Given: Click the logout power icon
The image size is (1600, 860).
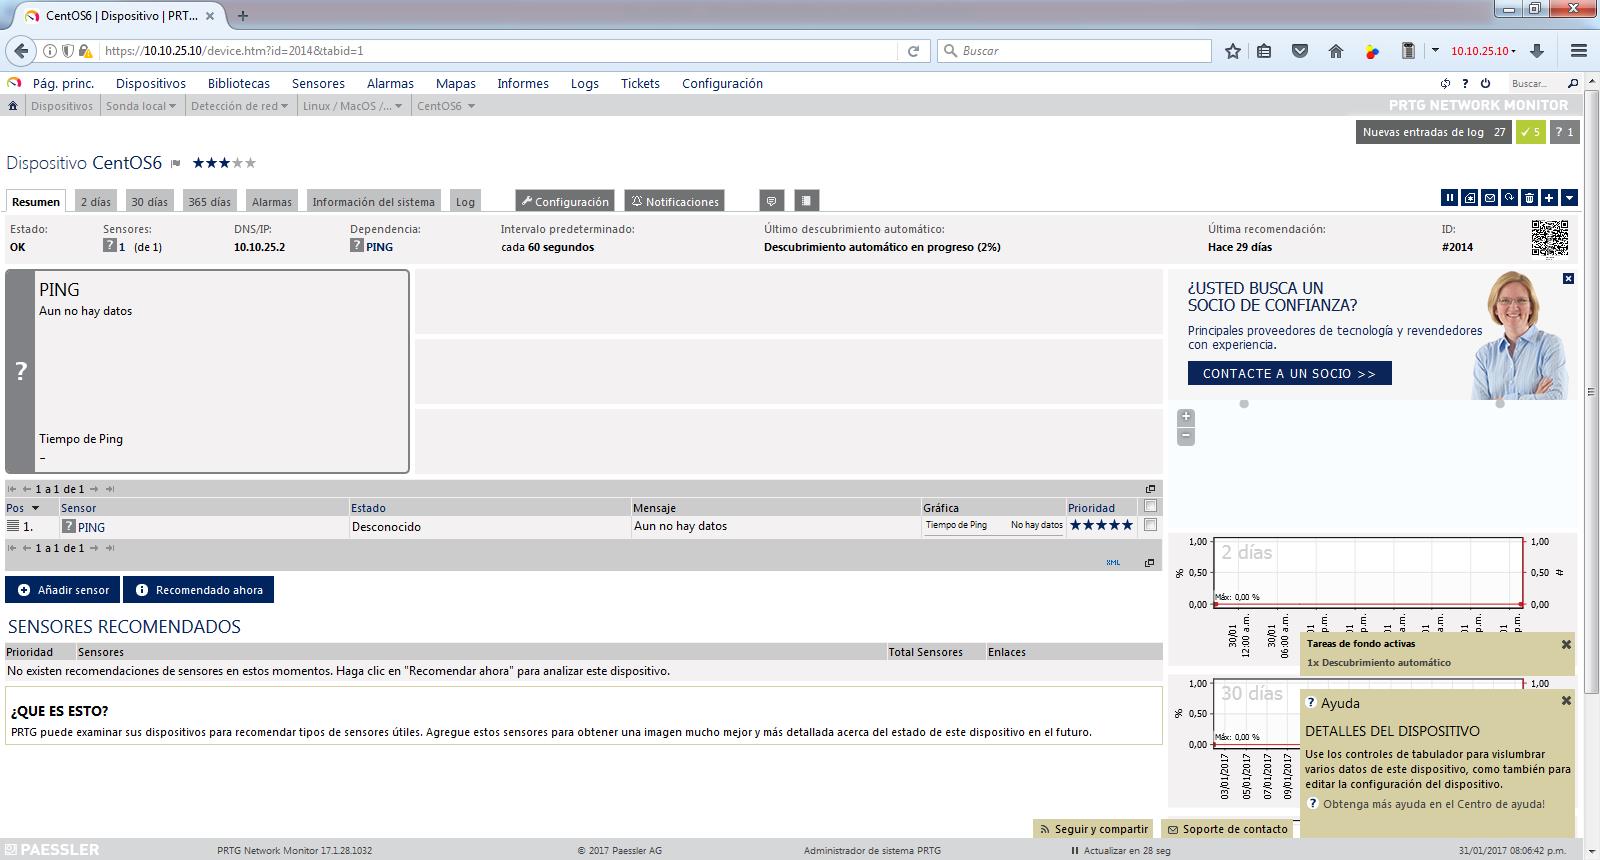Looking at the screenshot, I should click(1485, 84).
